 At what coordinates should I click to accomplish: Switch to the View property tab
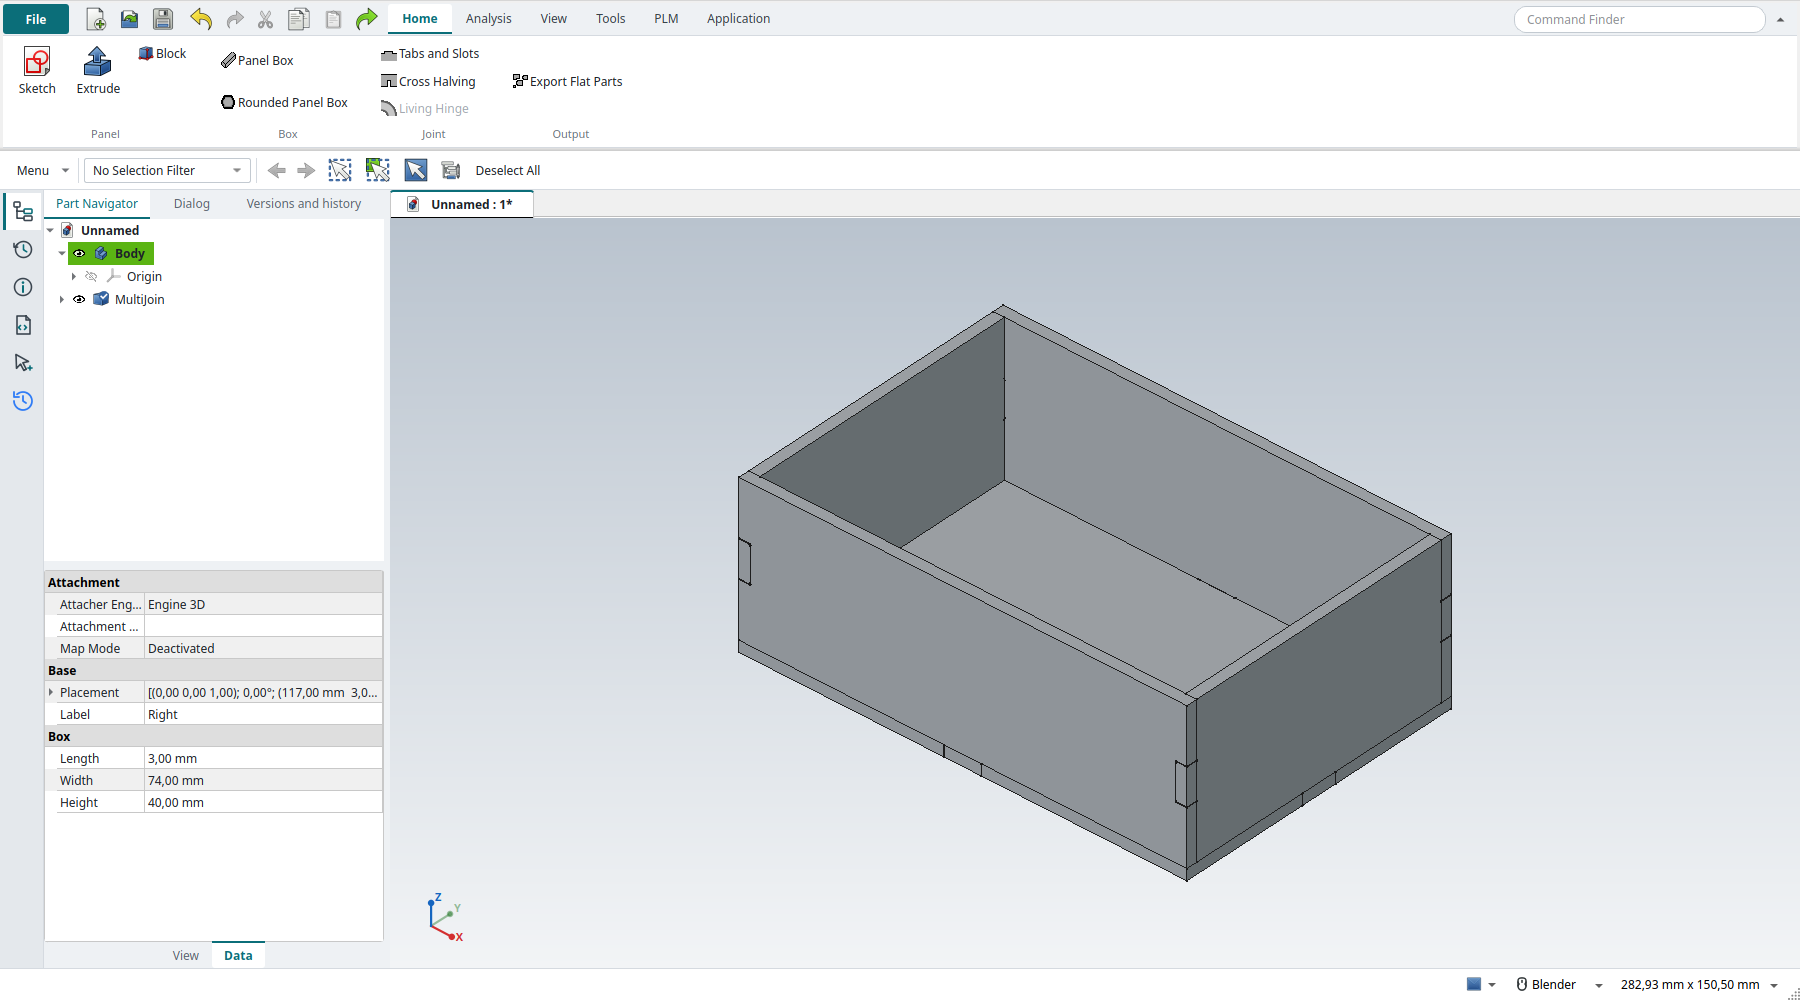click(185, 956)
